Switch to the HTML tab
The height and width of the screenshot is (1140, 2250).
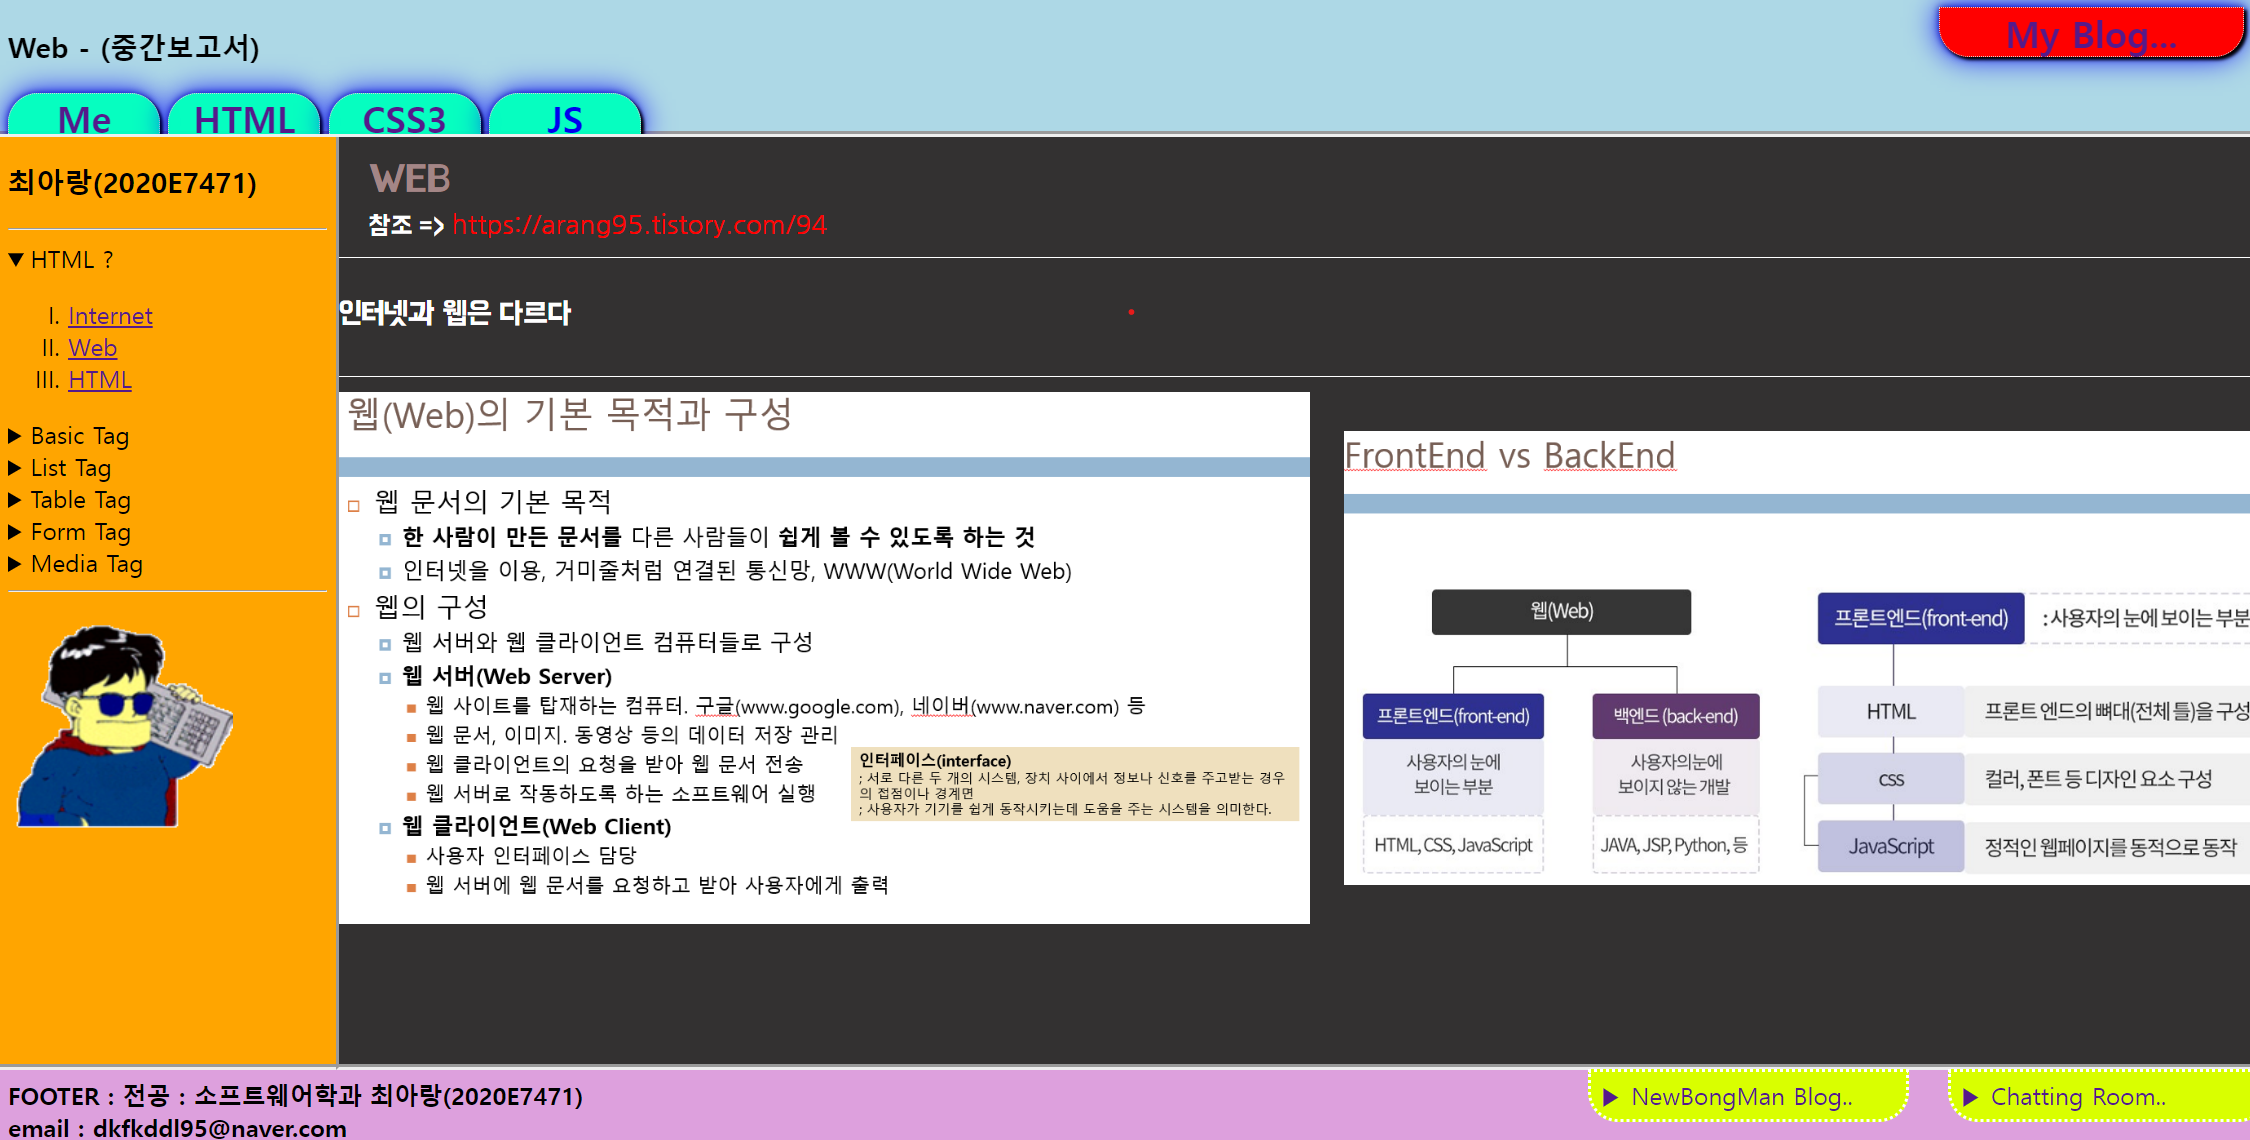coord(244,117)
